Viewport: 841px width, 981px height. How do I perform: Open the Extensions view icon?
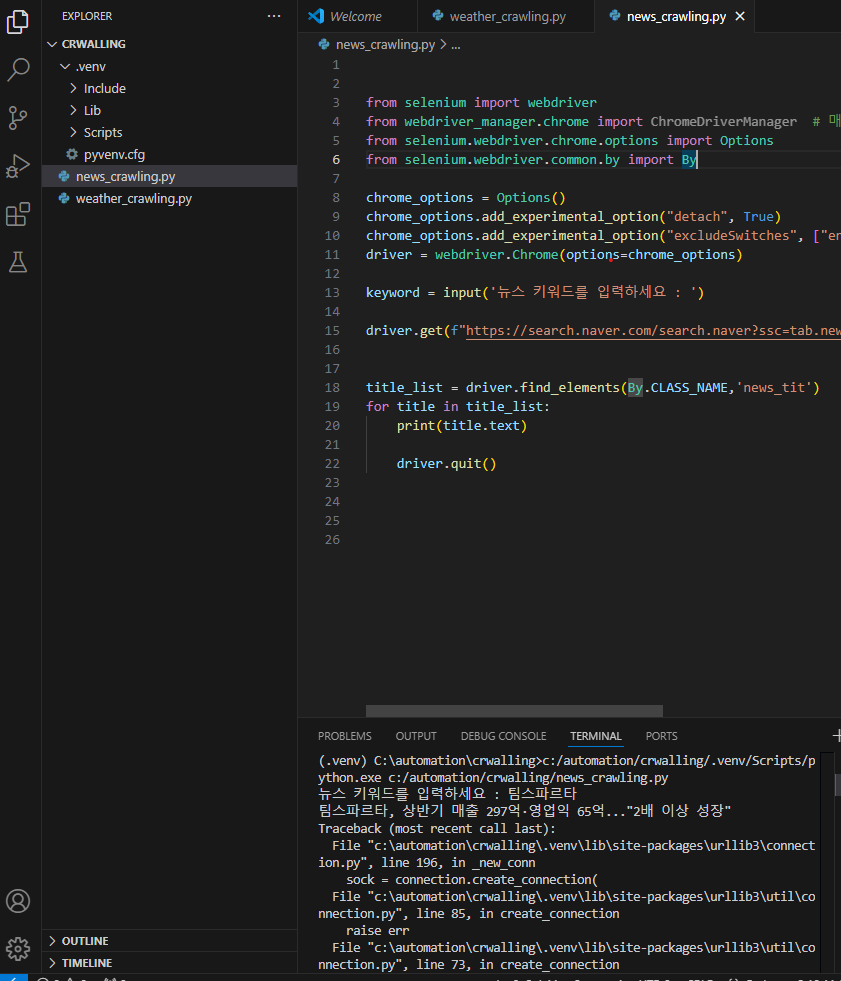click(x=18, y=214)
